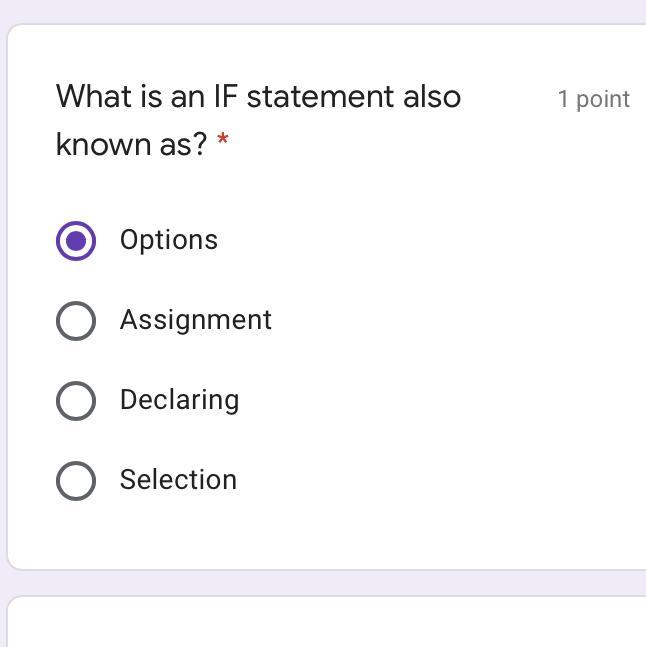Image resolution: width=646 pixels, height=647 pixels.
Task: Click the lavender gap between the cards
Action: 326,583
